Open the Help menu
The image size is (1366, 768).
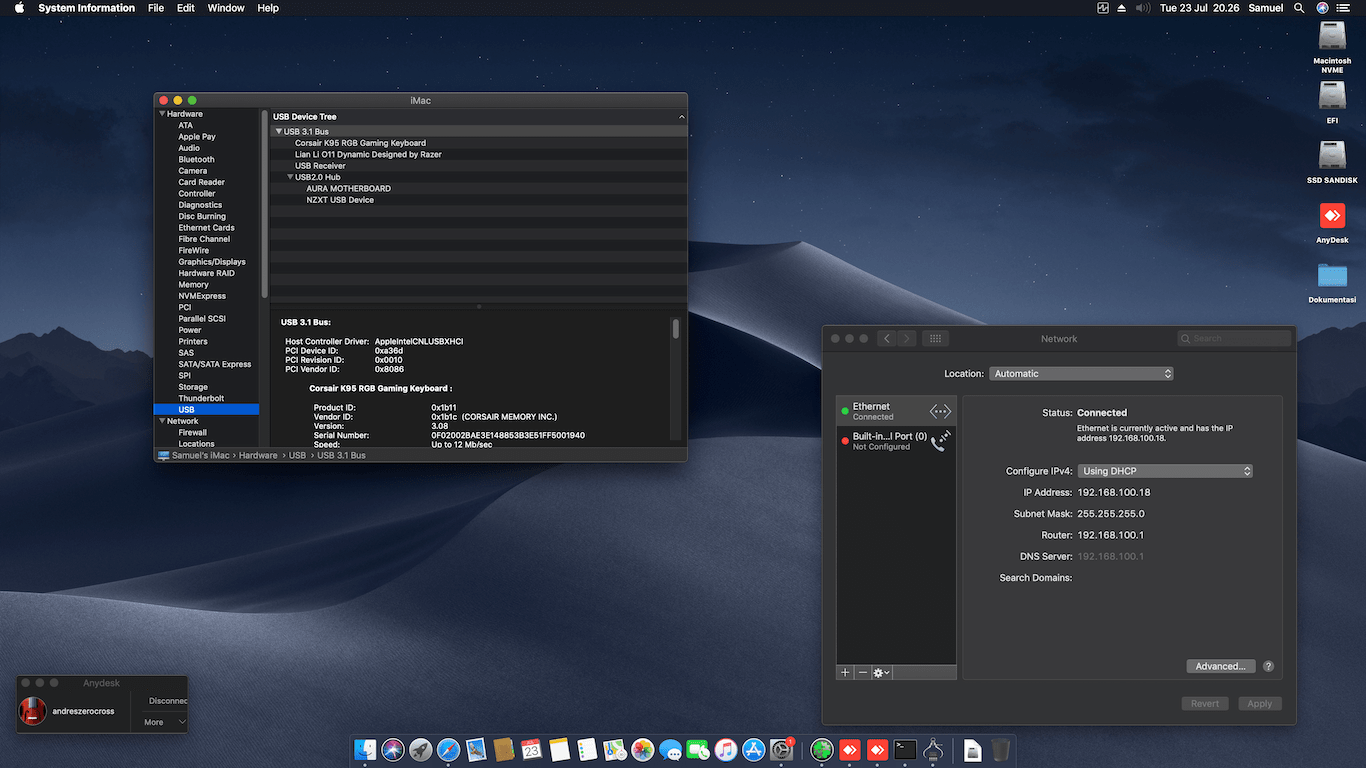point(268,8)
